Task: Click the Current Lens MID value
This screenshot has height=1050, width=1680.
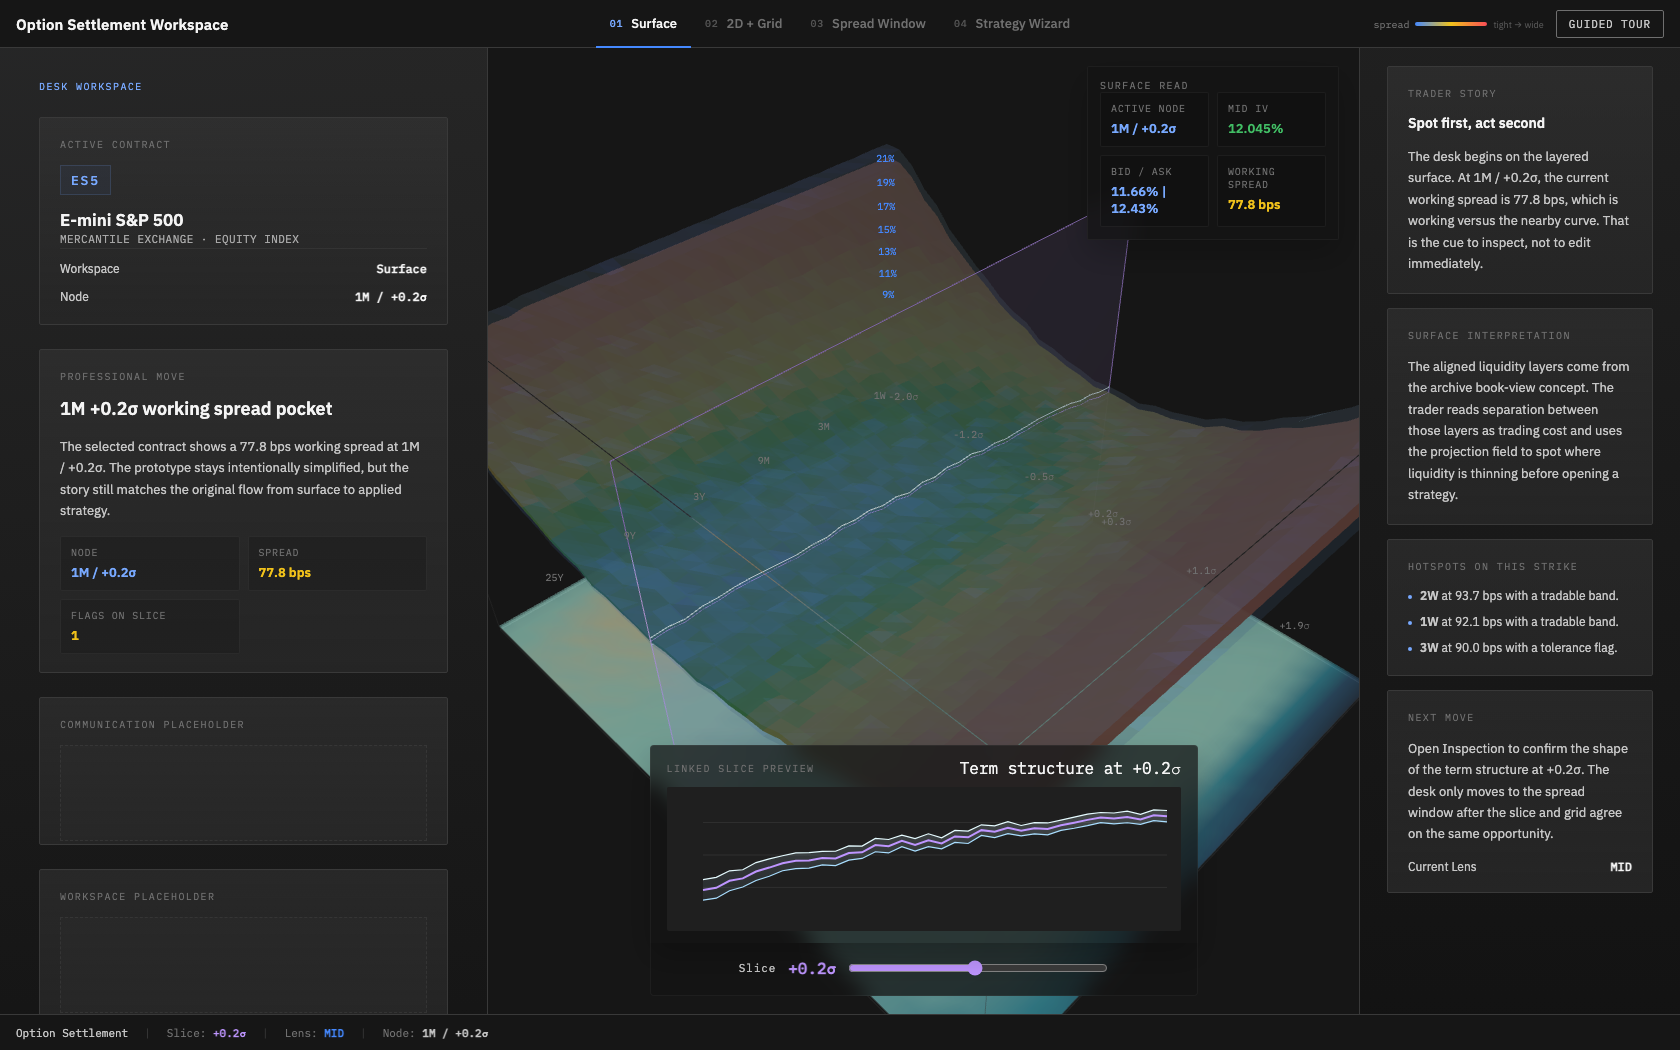Action: pos(1621,867)
